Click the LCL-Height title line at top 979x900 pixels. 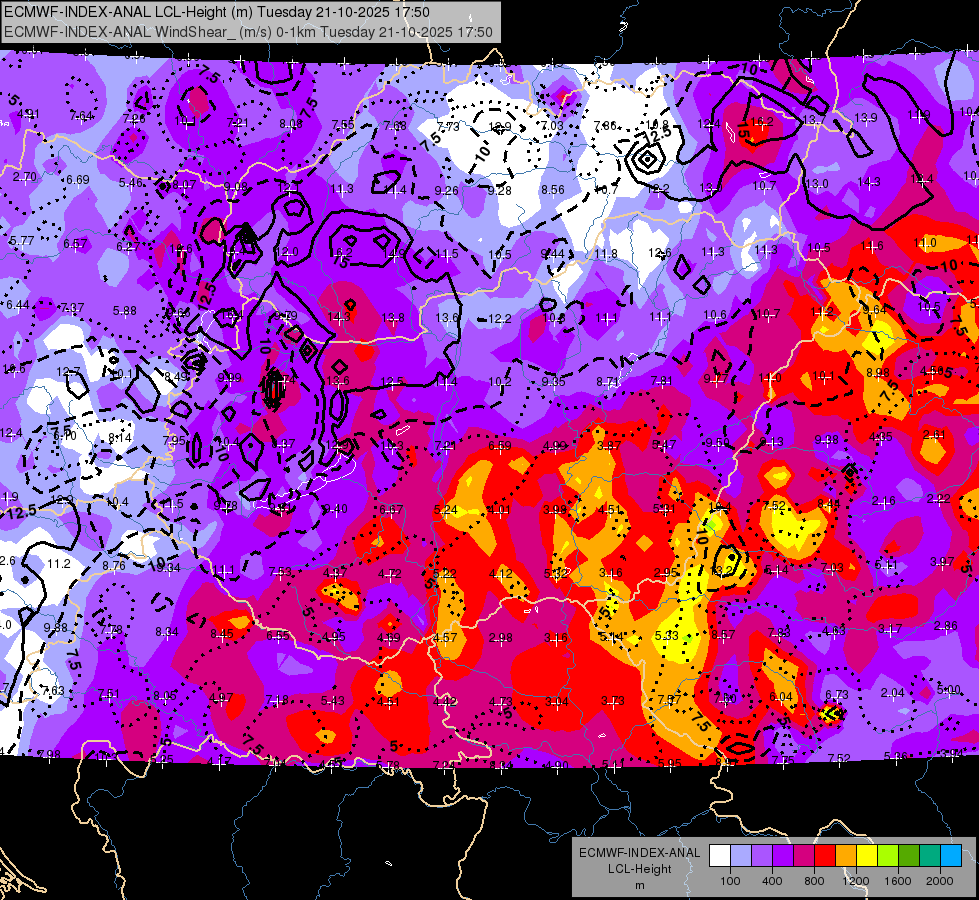(x=217, y=12)
